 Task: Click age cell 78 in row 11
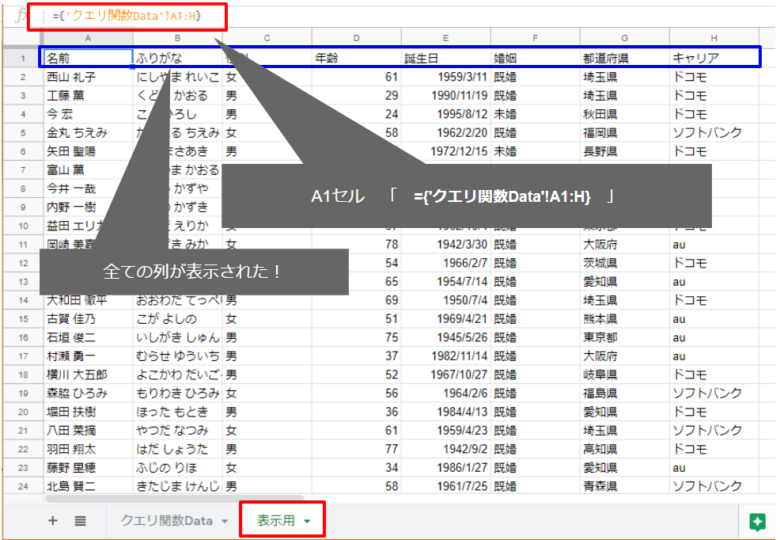(356, 245)
